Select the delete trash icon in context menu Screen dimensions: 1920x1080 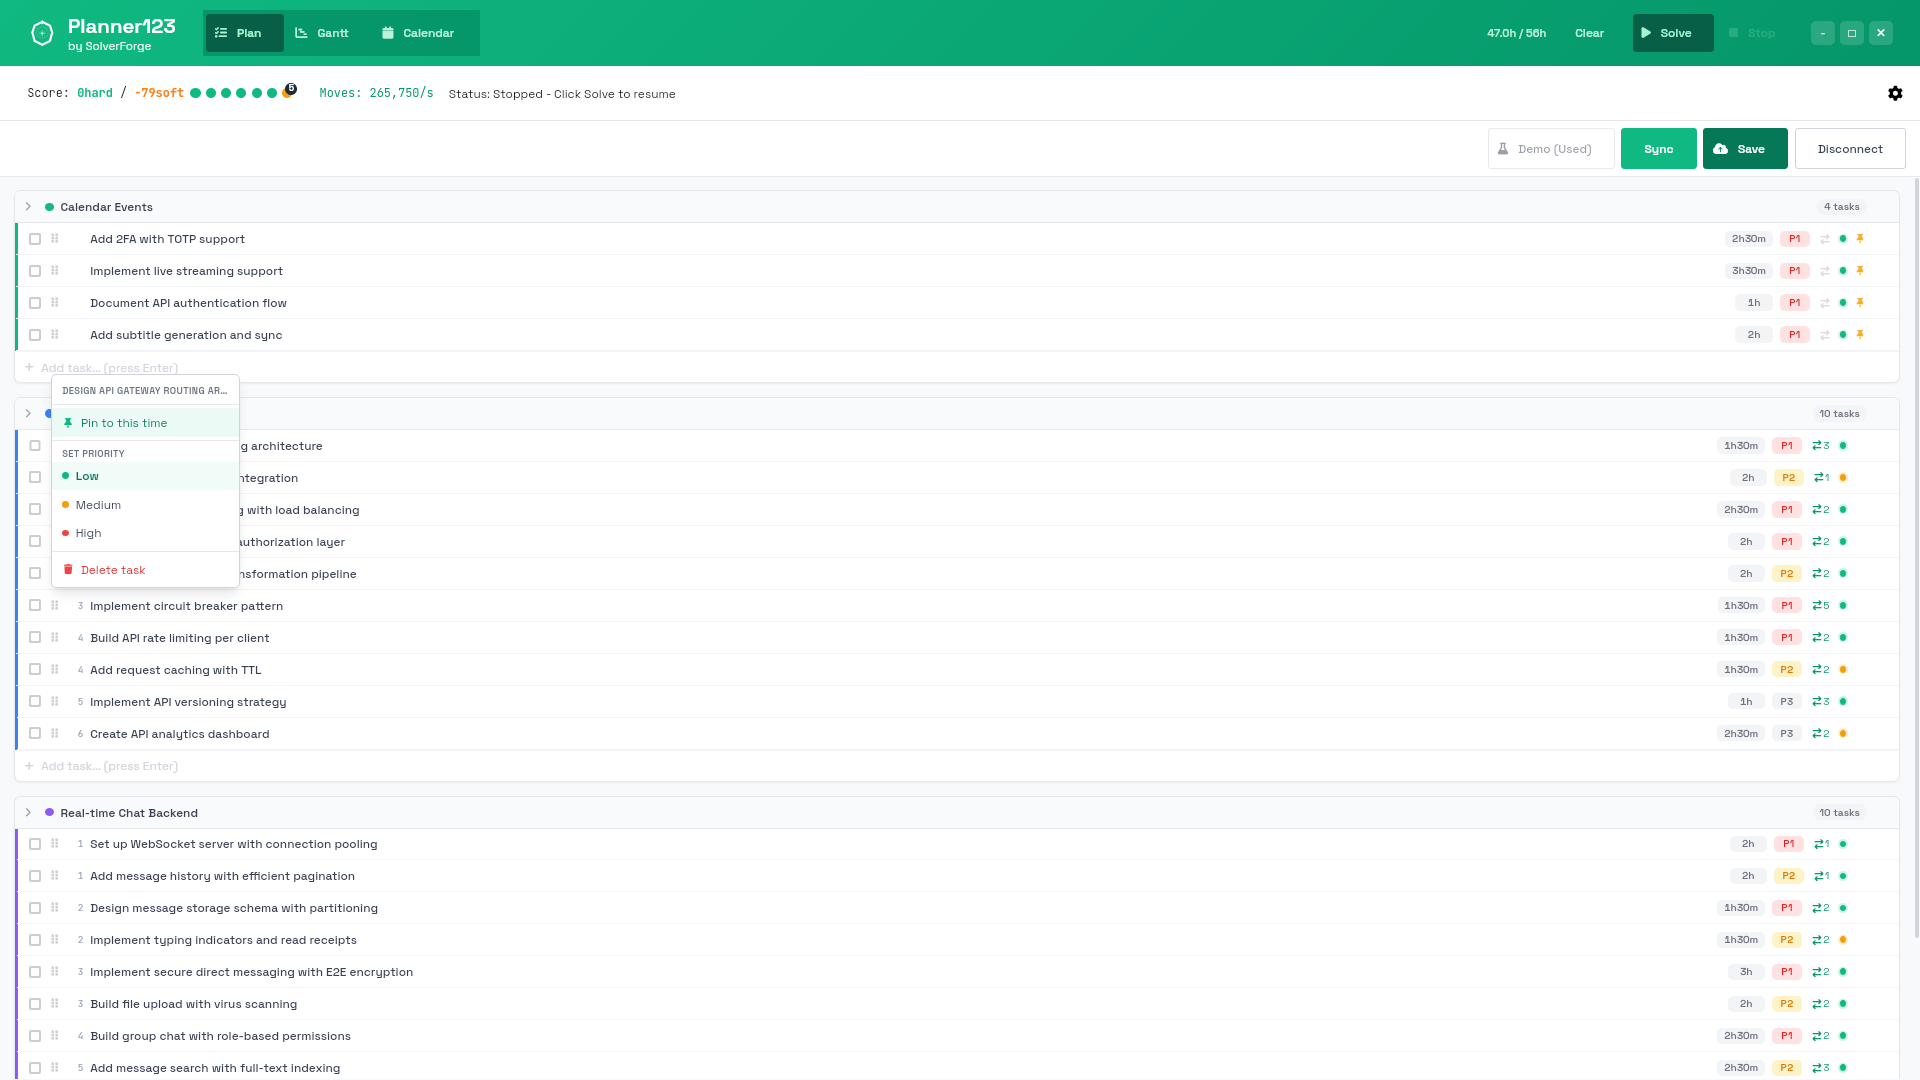click(68, 569)
